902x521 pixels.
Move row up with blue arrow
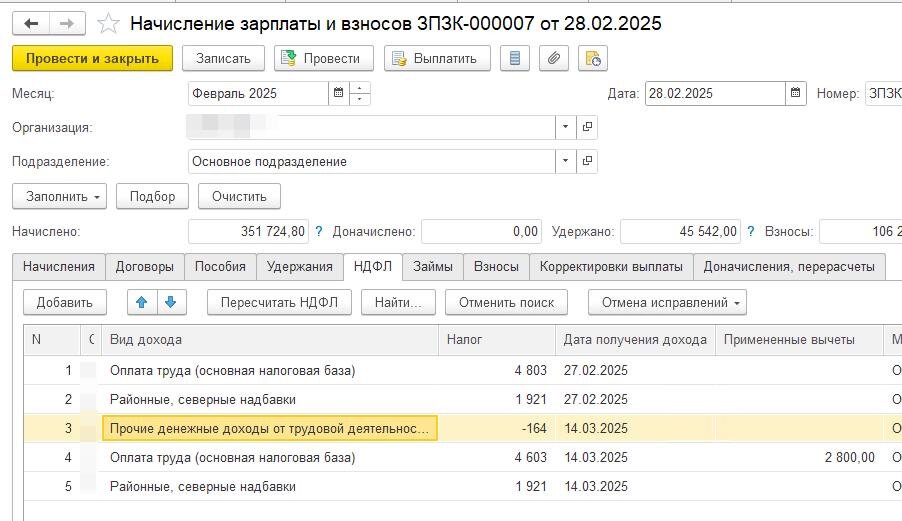[142, 302]
